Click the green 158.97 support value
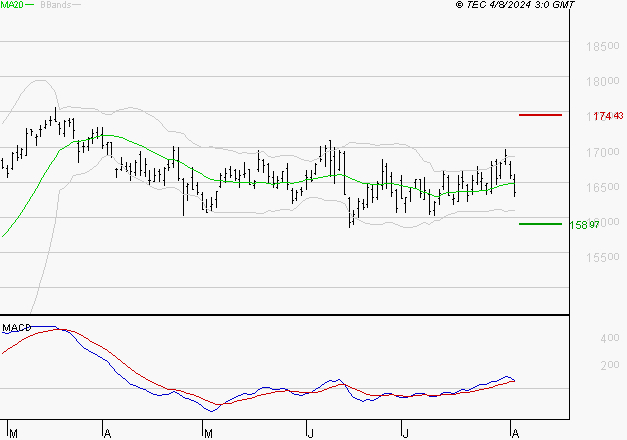Viewport: 627px width, 440px height. (x=584, y=225)
